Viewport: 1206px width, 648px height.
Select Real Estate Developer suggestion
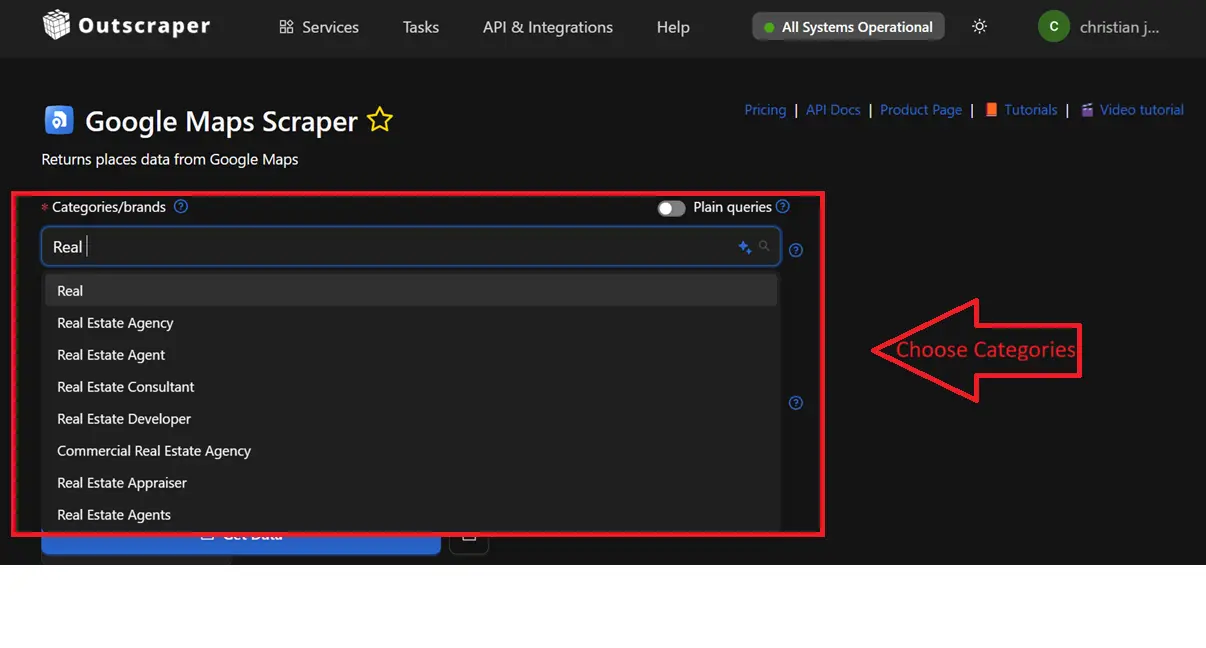[124, 419]
